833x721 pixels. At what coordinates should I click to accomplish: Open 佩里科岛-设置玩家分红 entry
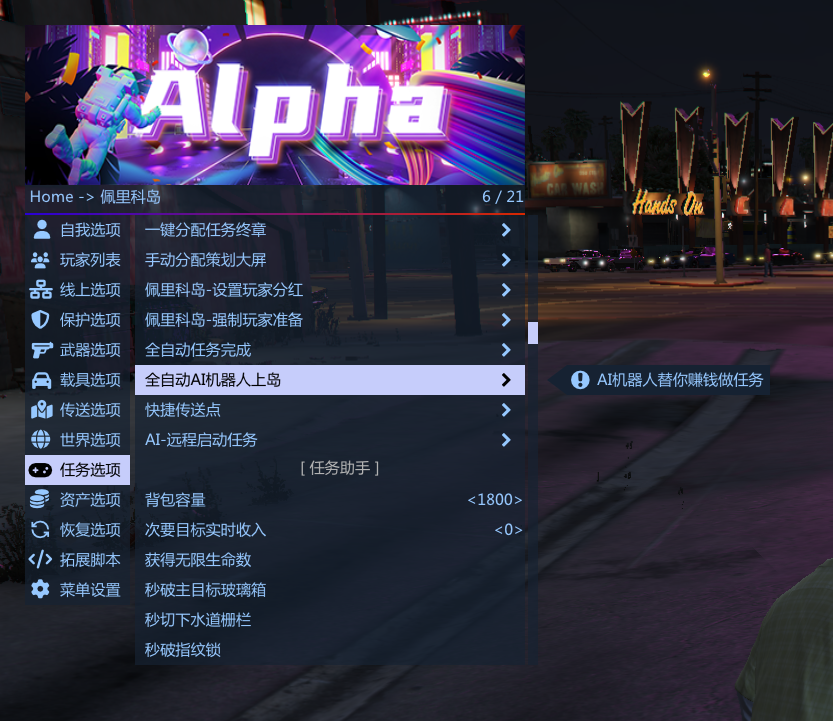click(x=330, y=290)
